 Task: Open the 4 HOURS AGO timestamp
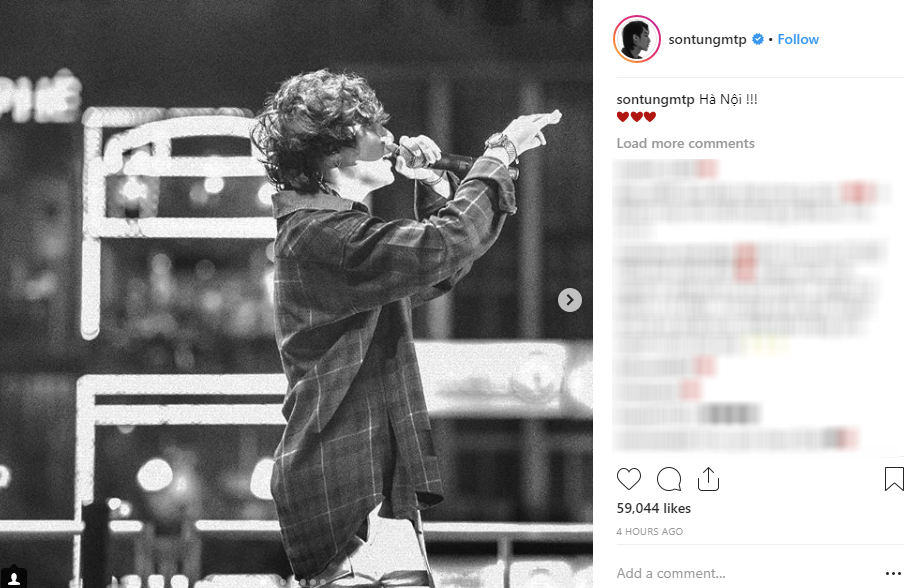pos(650,531)
